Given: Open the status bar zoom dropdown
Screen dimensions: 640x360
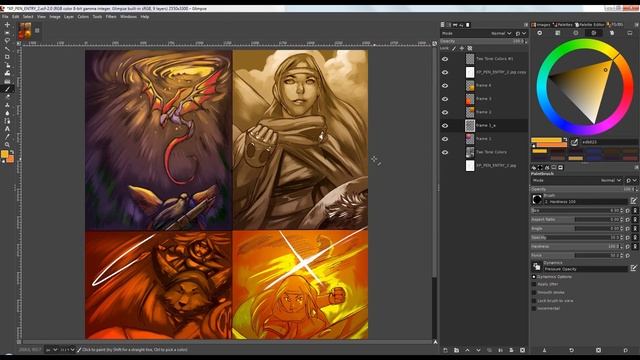Looking at the screenshot, I should [68, 350].
